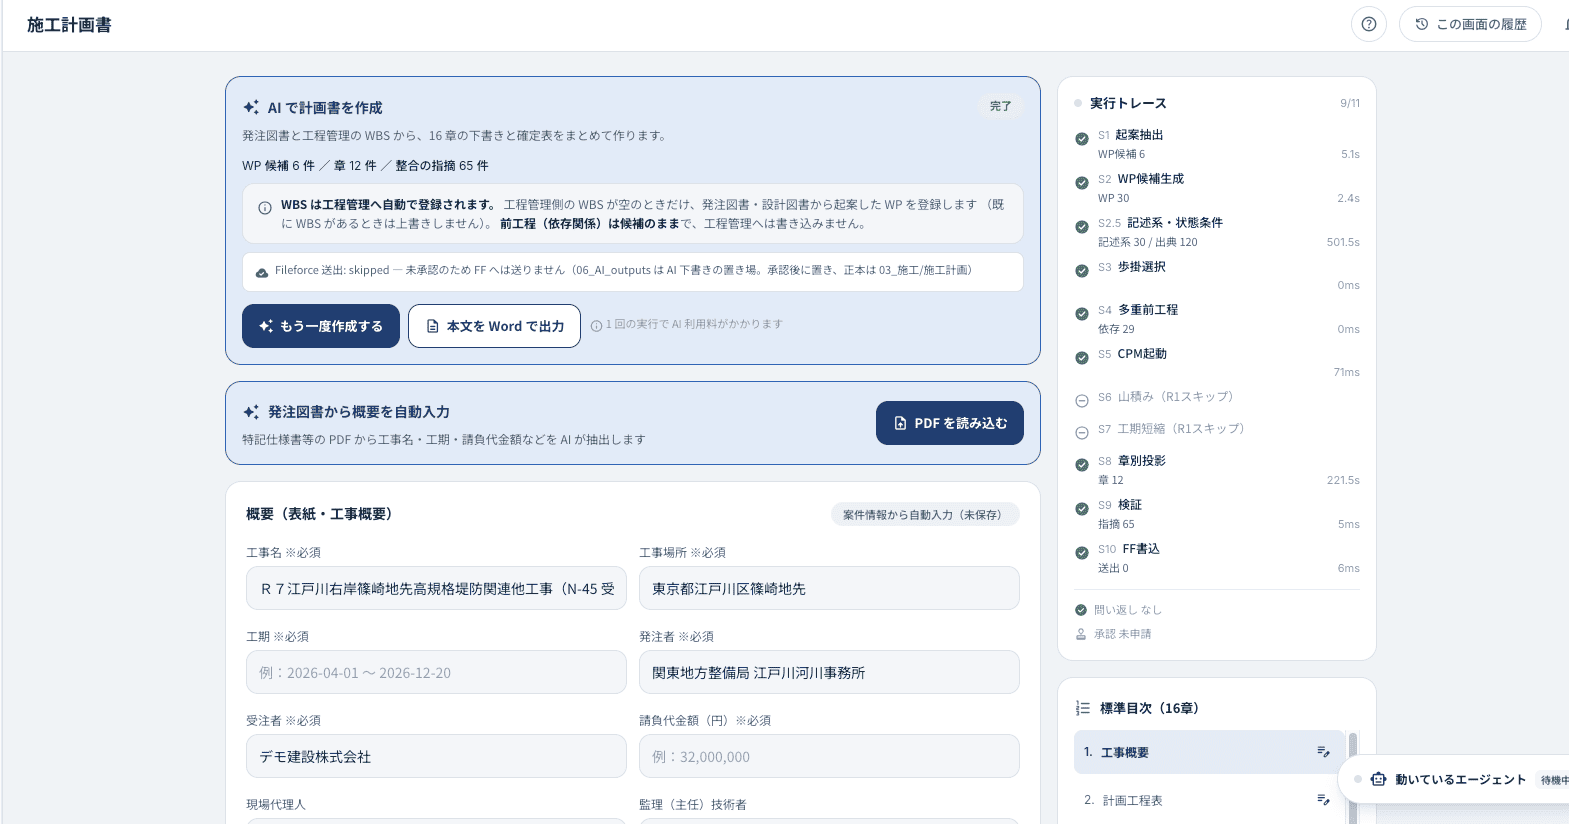
Task: Click sparkle icon beside AI で計画書を作成
Action: pos(251,107)
